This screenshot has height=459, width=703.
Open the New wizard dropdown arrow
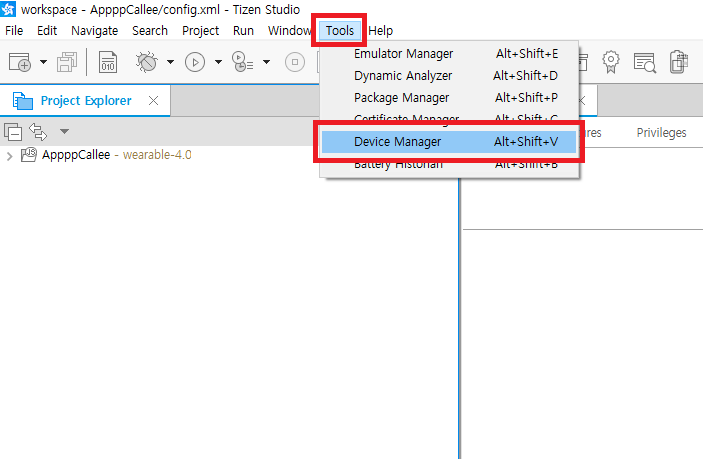pyautogui.click(x=43, y=62)
